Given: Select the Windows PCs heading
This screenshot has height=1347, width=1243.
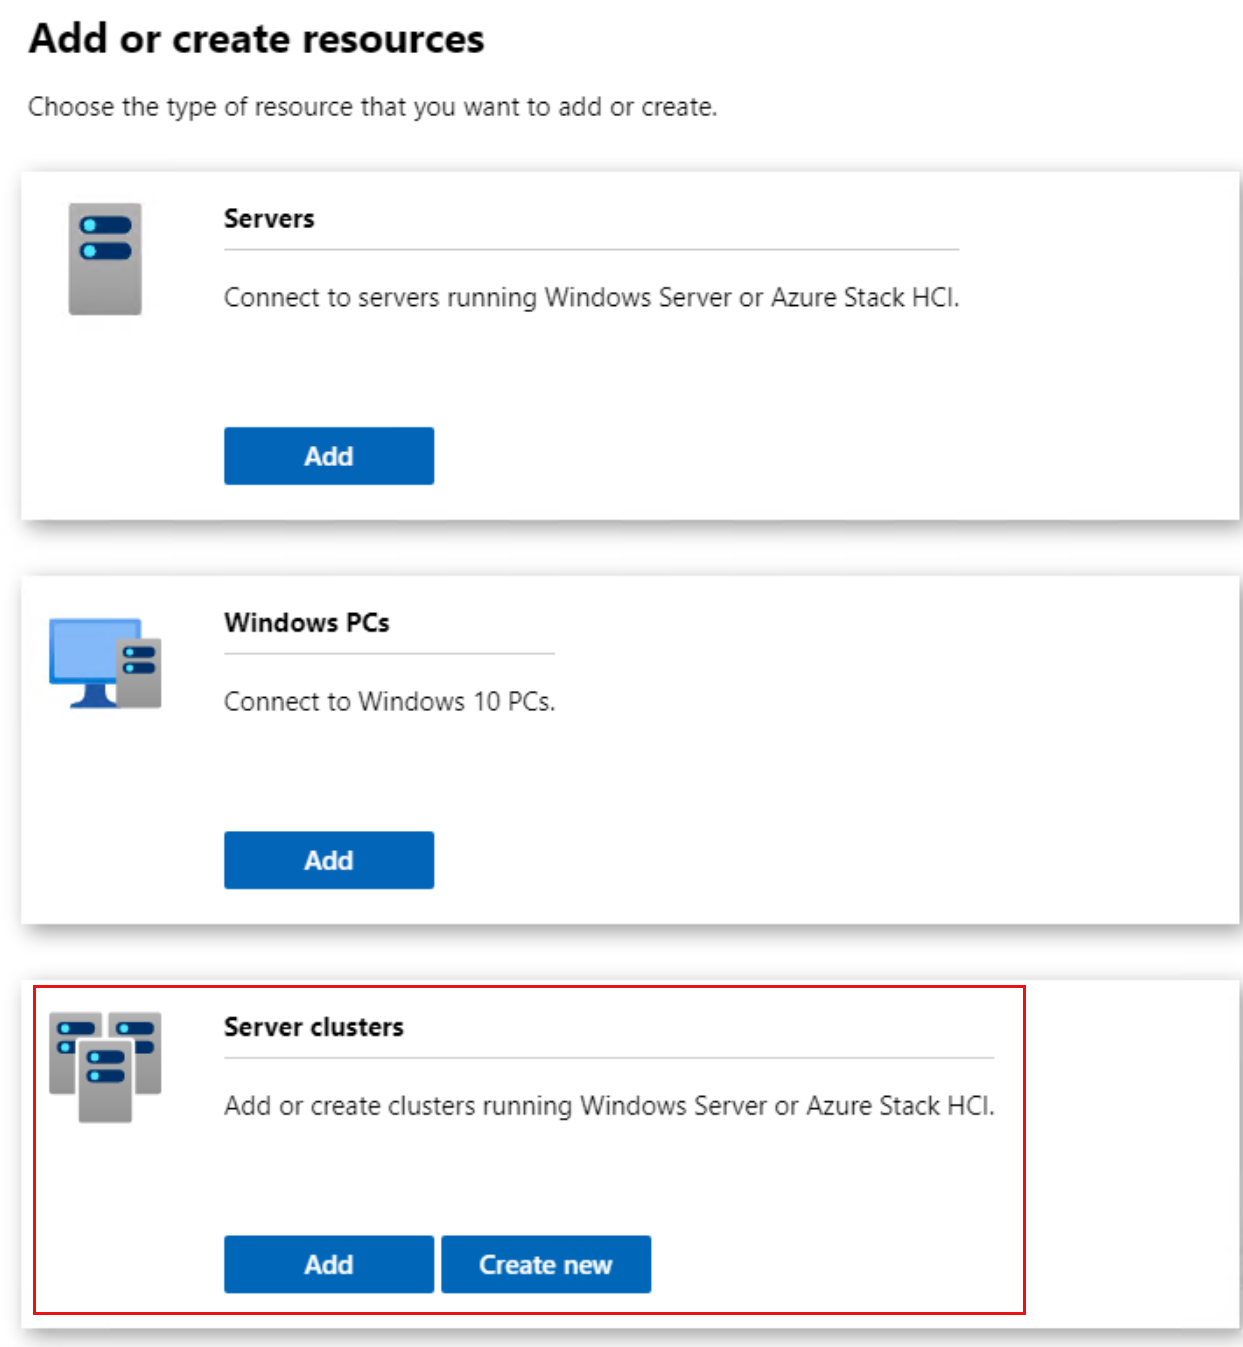Looking at the screenshot, I should tap(306, 622).
